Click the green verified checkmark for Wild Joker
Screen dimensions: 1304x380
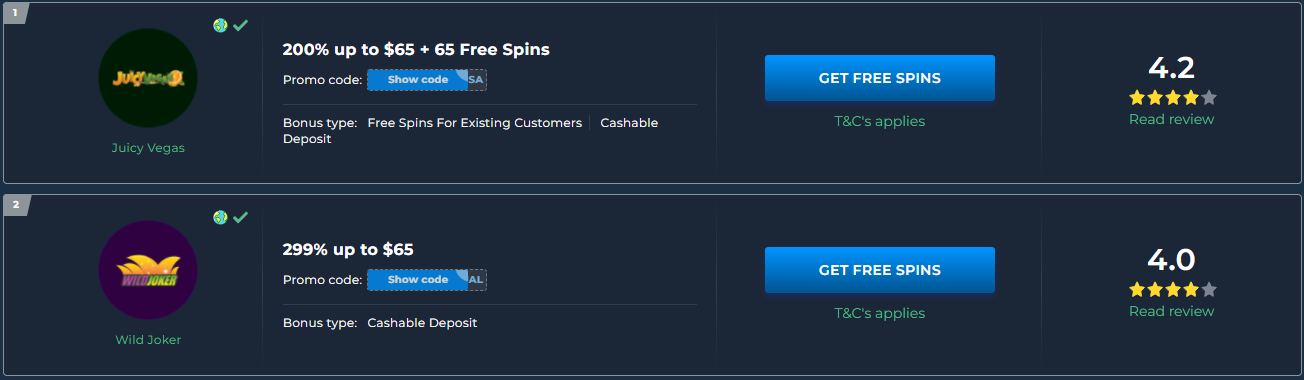240,217
